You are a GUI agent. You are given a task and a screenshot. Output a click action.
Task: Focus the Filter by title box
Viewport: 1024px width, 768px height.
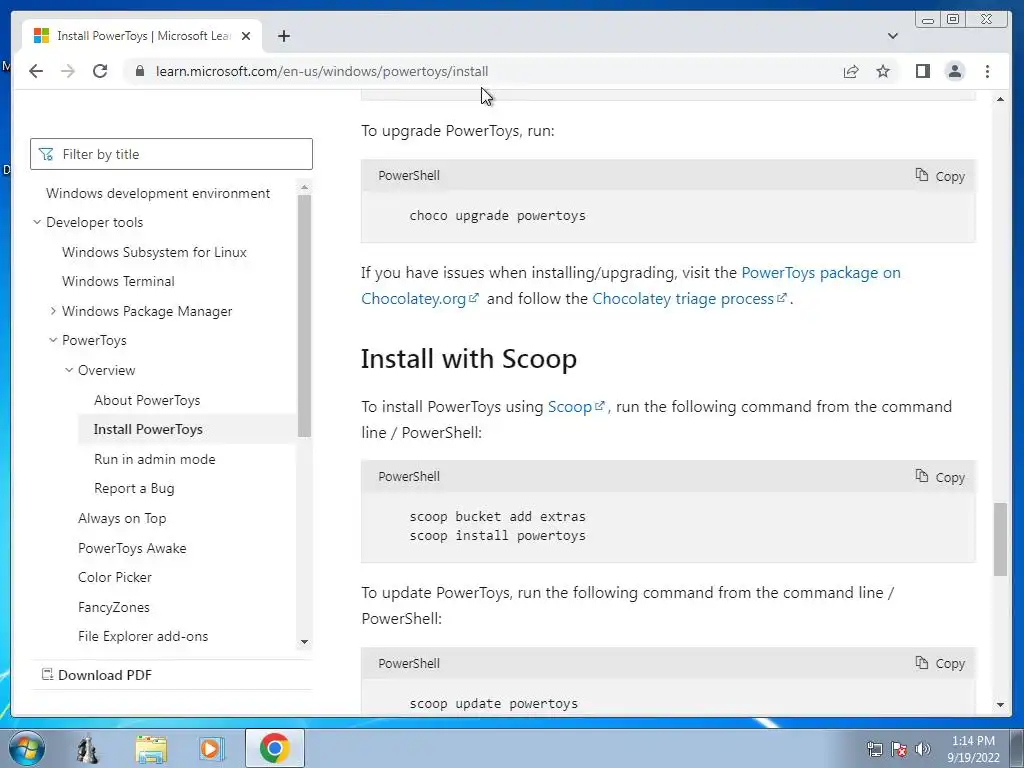[171, 154]
